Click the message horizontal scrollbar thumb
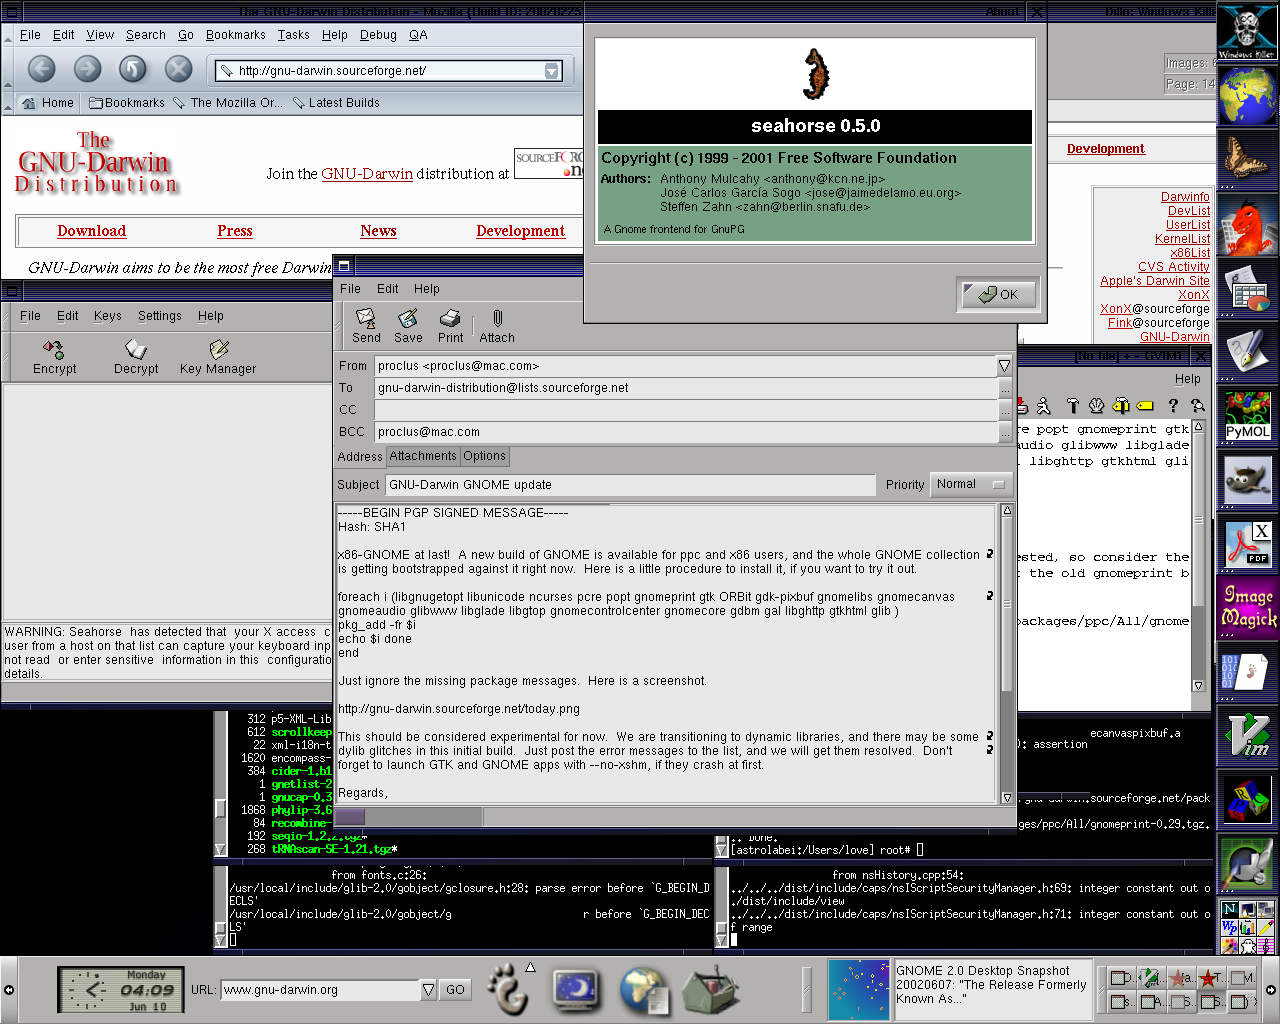Viewport: 1280px width, 1024px height. coord(350,817)
